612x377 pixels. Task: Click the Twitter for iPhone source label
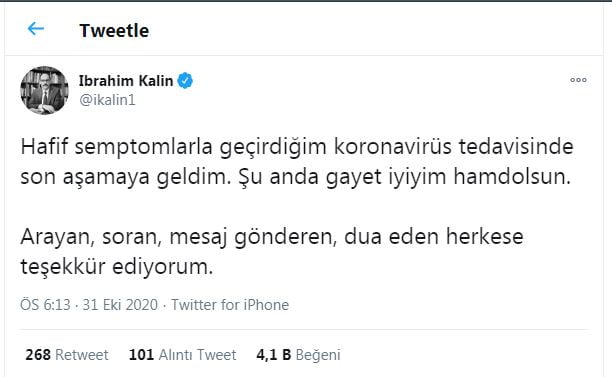pyautogui.click(x=230, y=305)
